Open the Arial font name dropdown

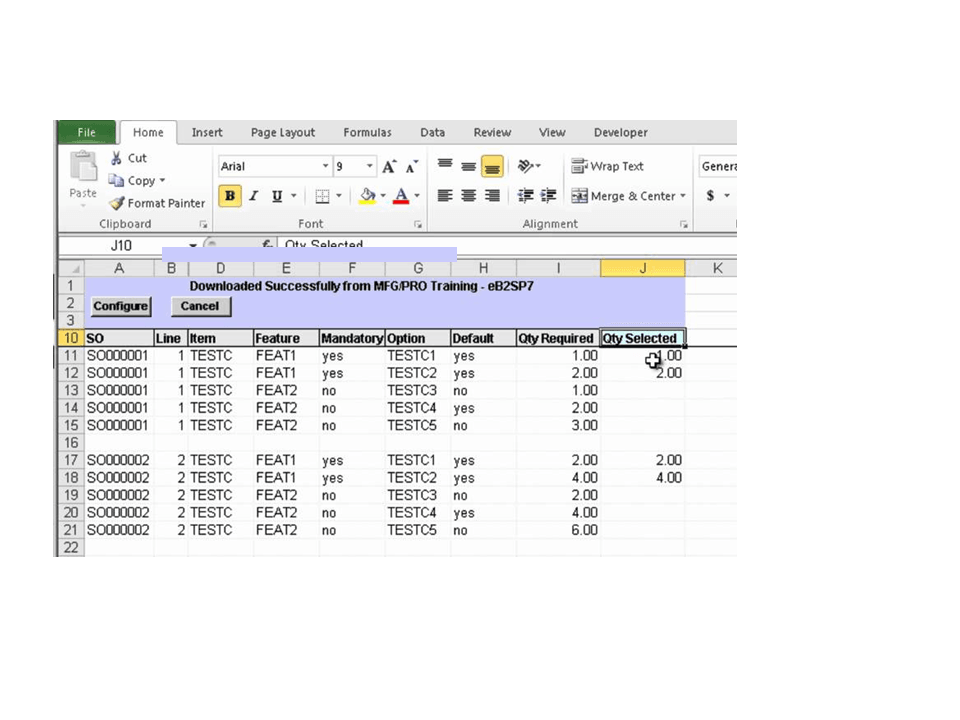click(x=325, y=167)
